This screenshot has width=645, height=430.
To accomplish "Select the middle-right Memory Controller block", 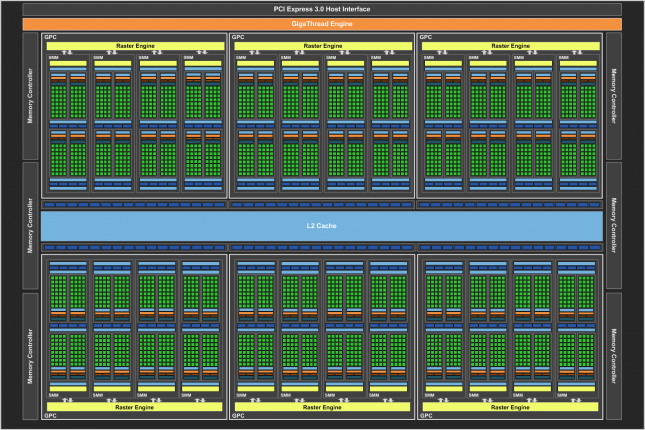I will pos(614,226).
